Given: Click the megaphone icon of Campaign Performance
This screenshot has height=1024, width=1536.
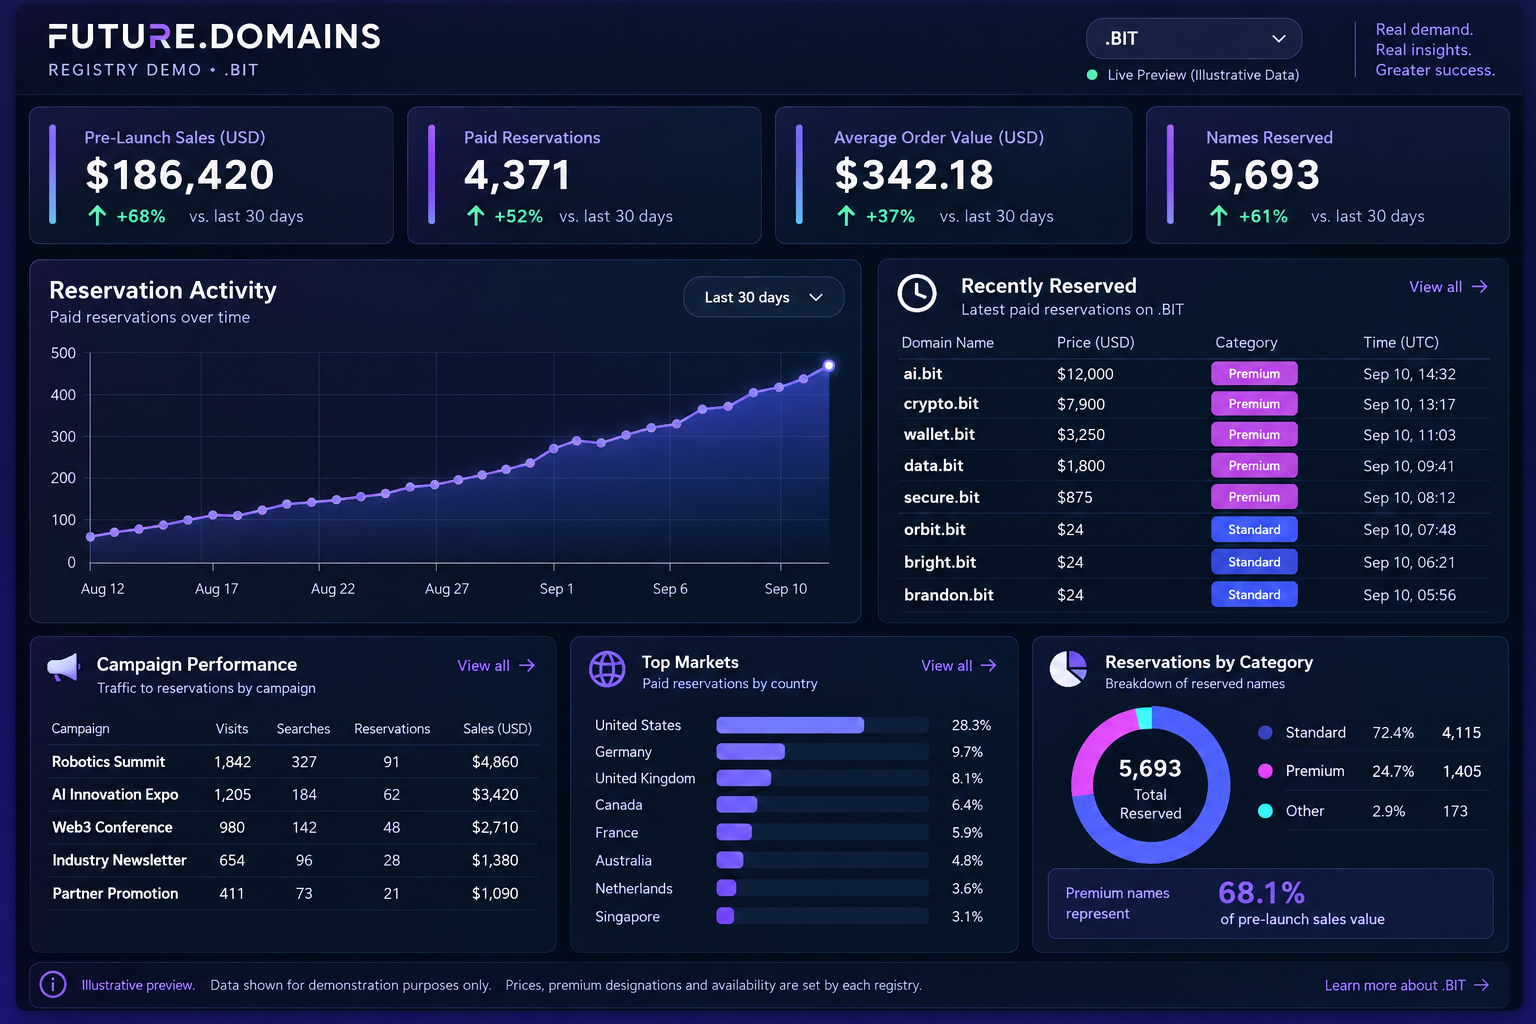Looking at the screenshot, I should click(63, 667).
